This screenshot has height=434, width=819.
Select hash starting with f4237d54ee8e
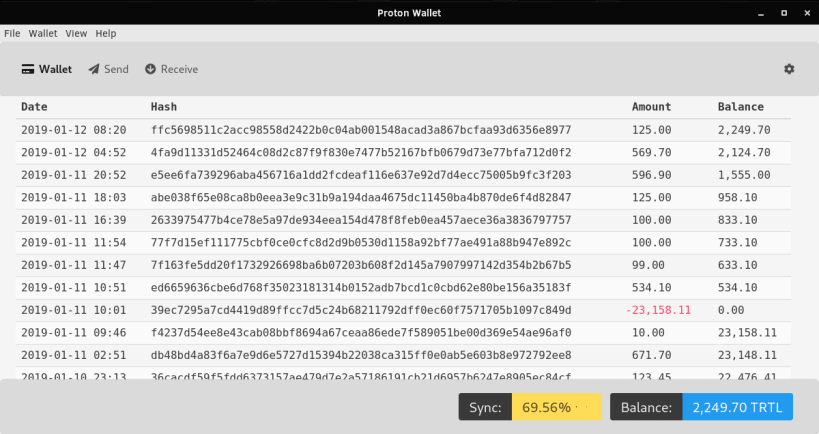tap(361, 332)
